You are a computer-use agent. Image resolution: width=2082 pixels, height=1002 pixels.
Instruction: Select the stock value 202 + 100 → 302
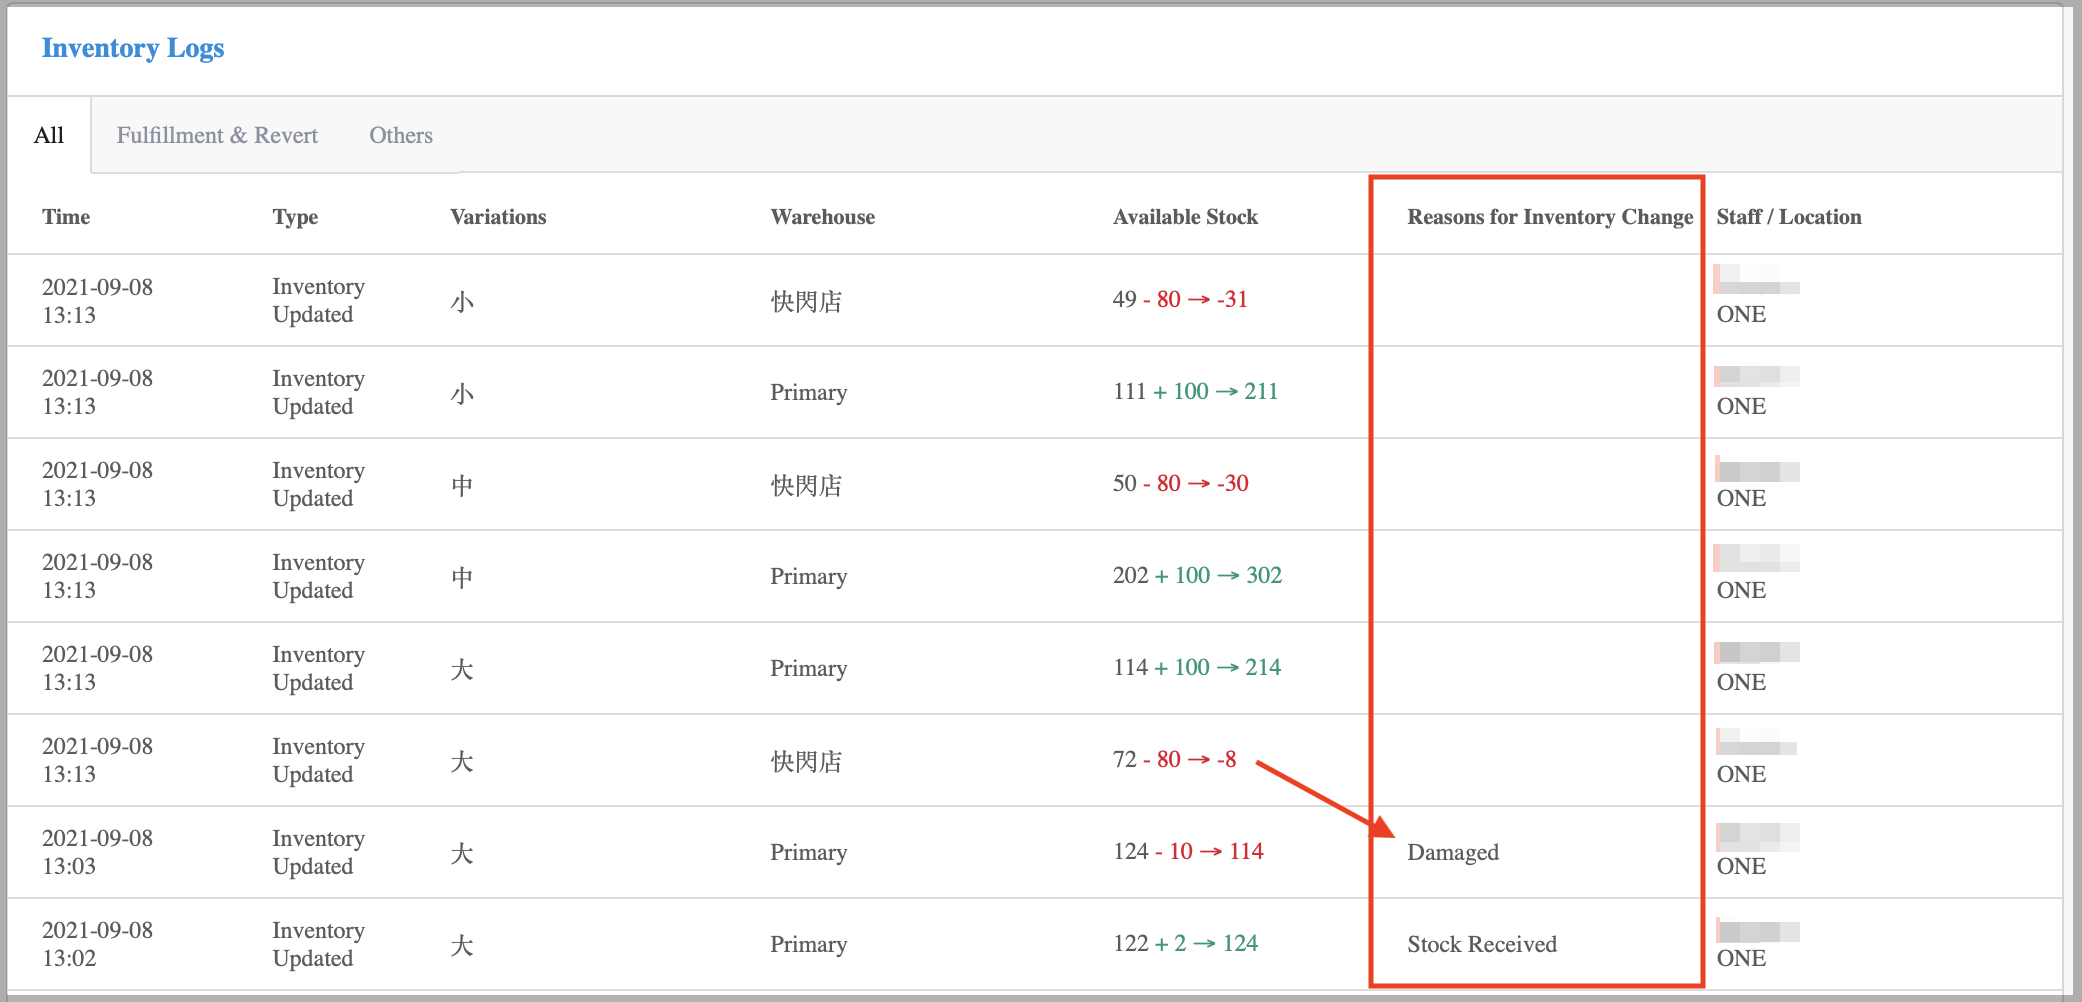click(x=1197, y=575)
